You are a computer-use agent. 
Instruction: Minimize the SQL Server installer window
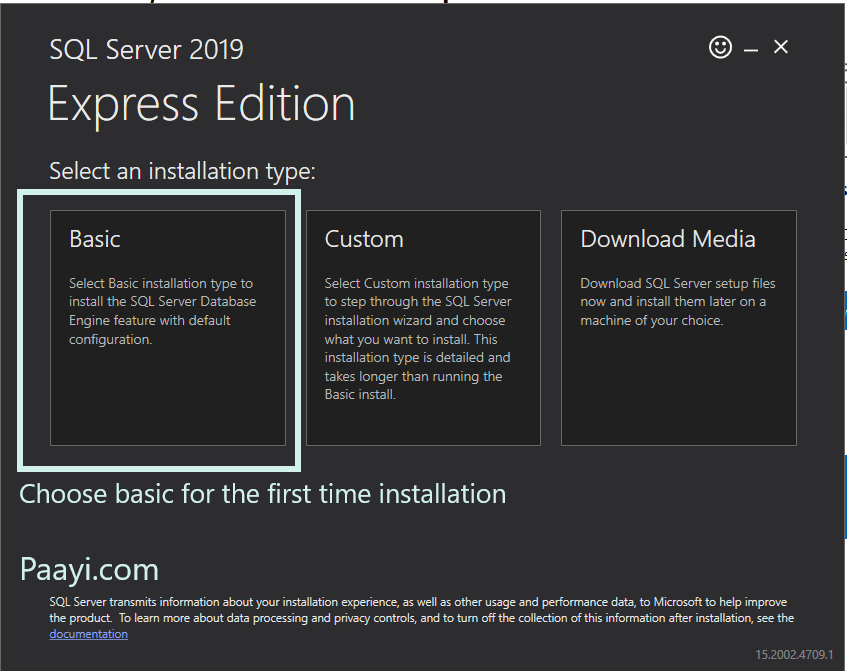[x=751, y=46]
